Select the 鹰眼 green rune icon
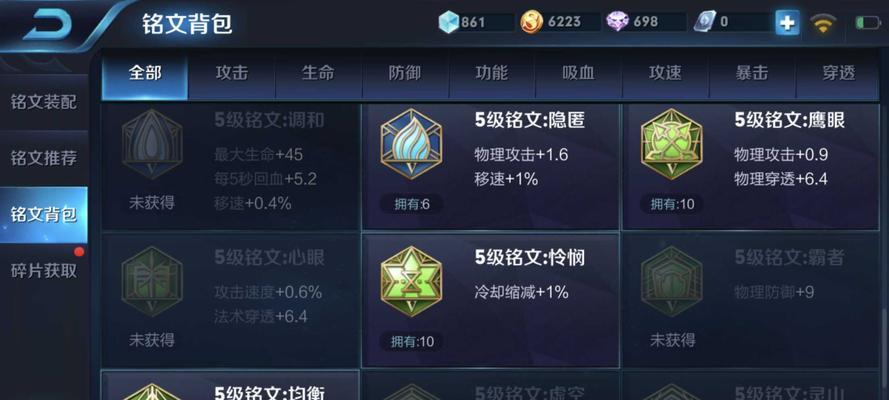Screen dimensions: 889x400 [x=672, y=144]
